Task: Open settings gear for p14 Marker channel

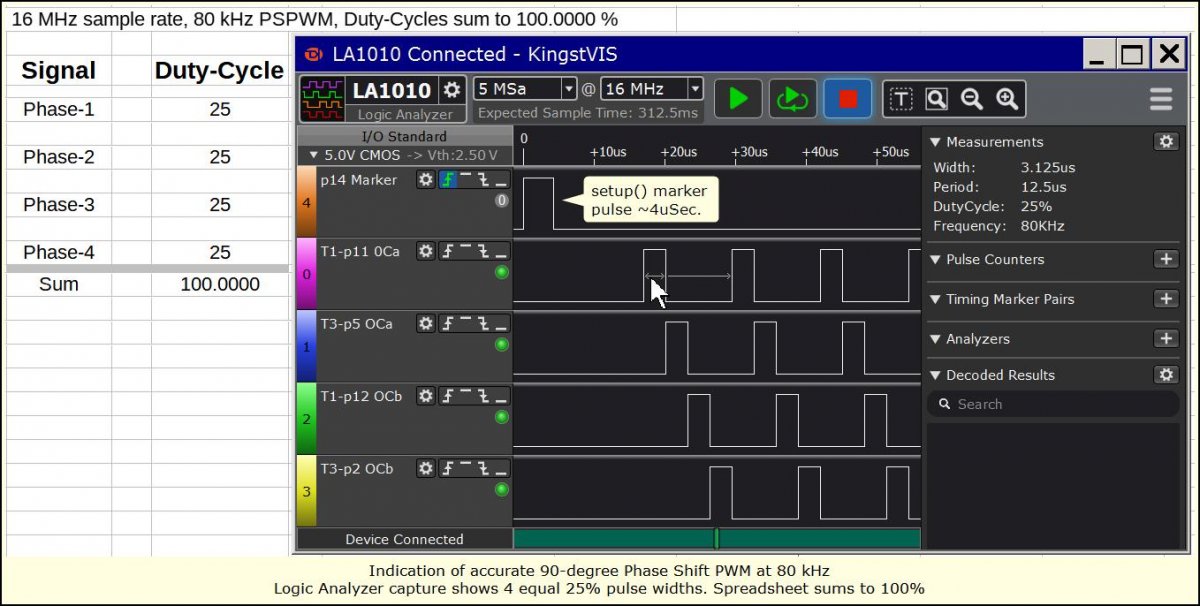Action: tap(426, 180)
